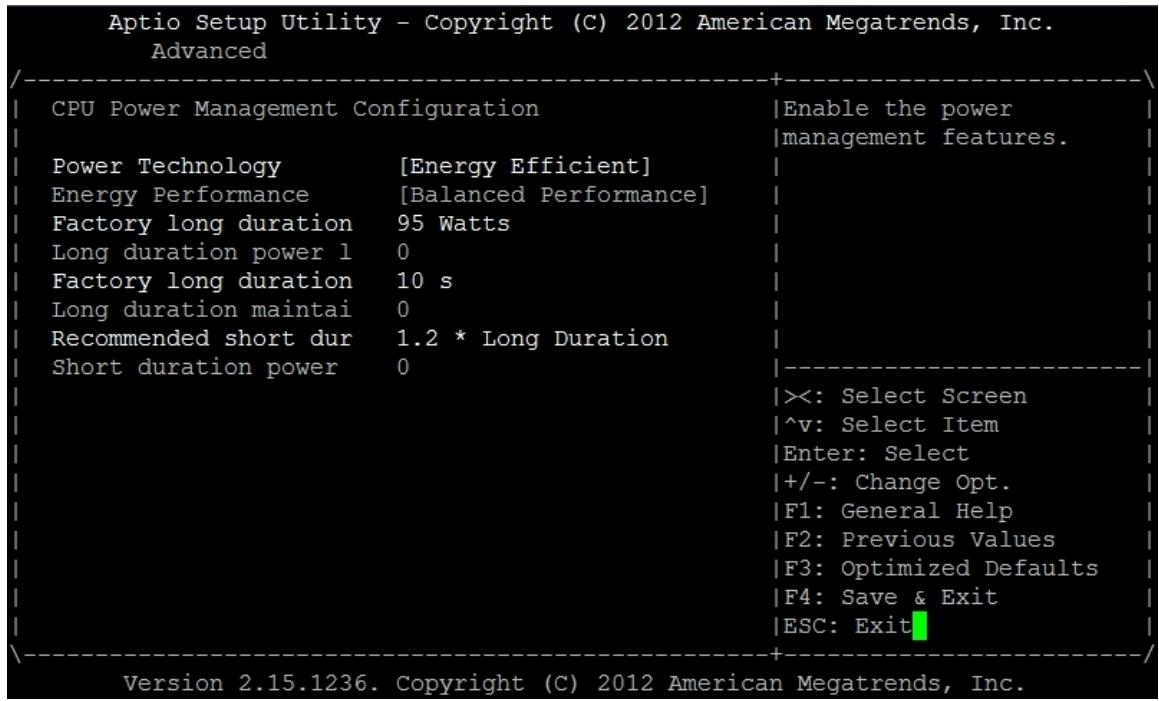The height and width of the screenshot is (701, 1159).
Task: Edit Short duration power value field
Action: coord(403,368)
